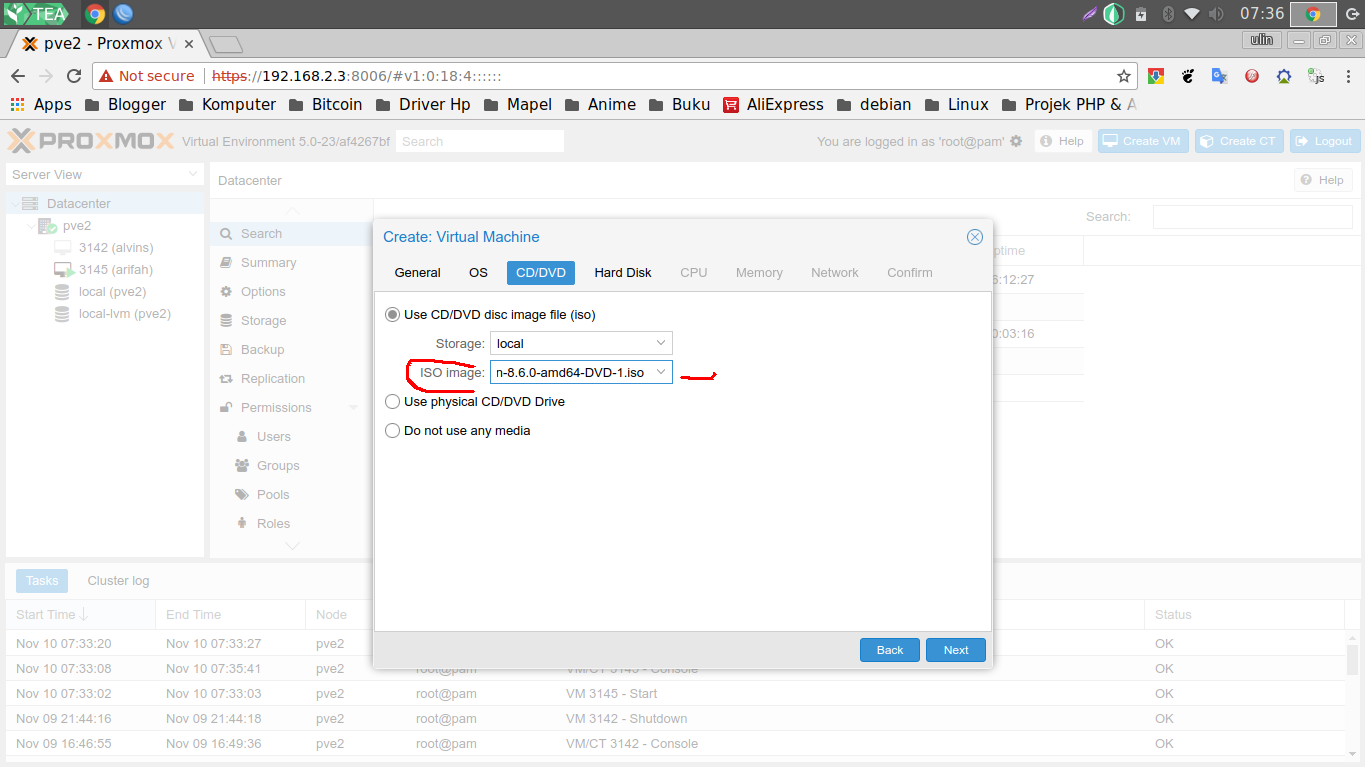Click the Create CT button

1237,141
